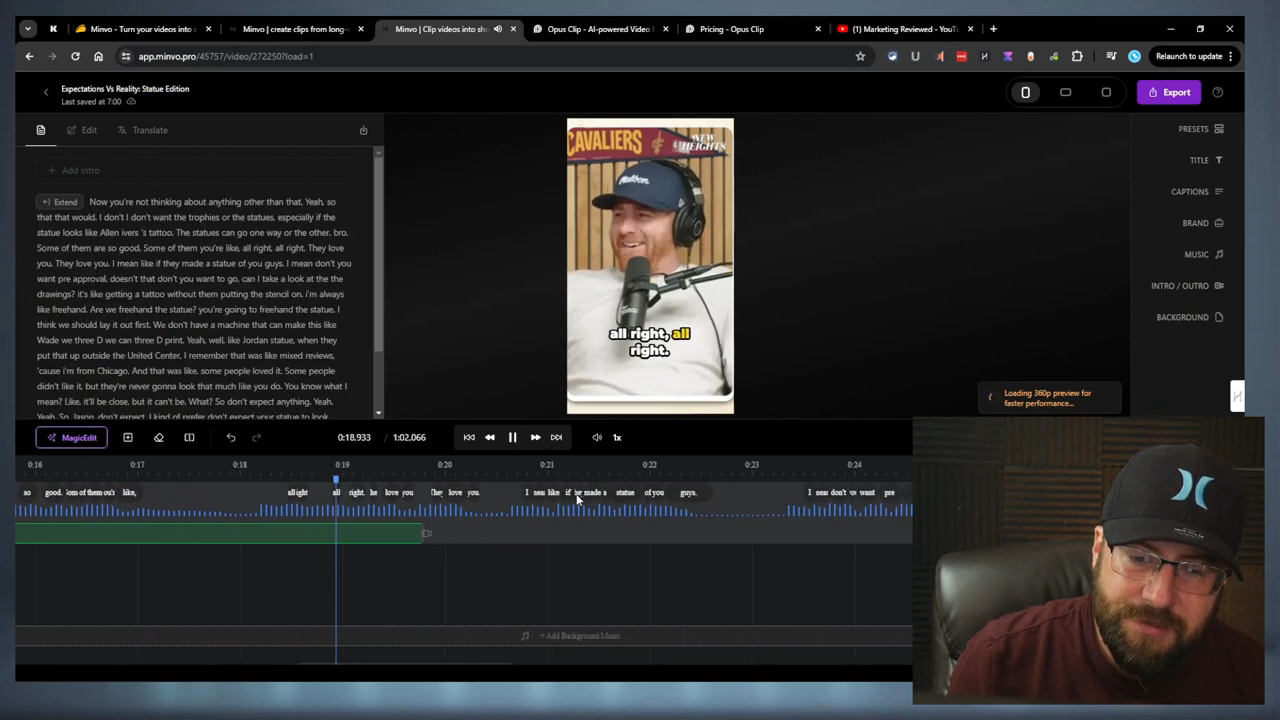
Task: Fast forward the playback
Action: pos(535,437)
